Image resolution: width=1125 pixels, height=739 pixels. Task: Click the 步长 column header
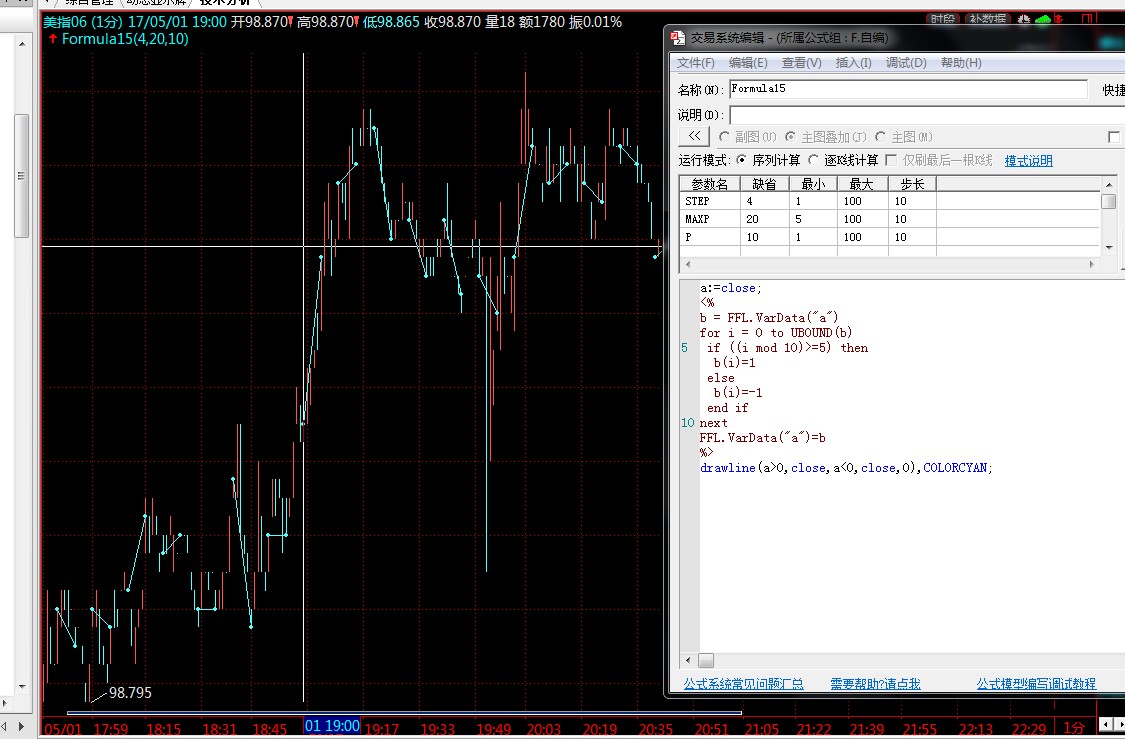click(x=912, y=184)
